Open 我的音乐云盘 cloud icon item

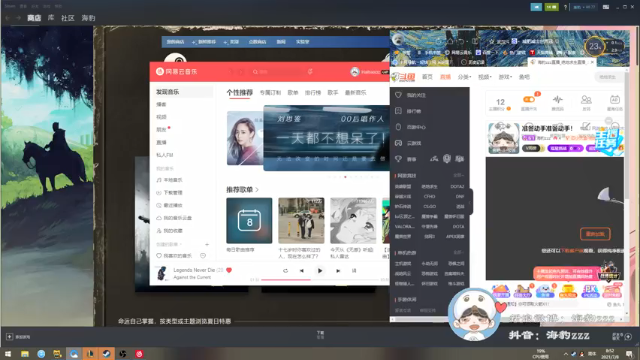tap(174, 218)
